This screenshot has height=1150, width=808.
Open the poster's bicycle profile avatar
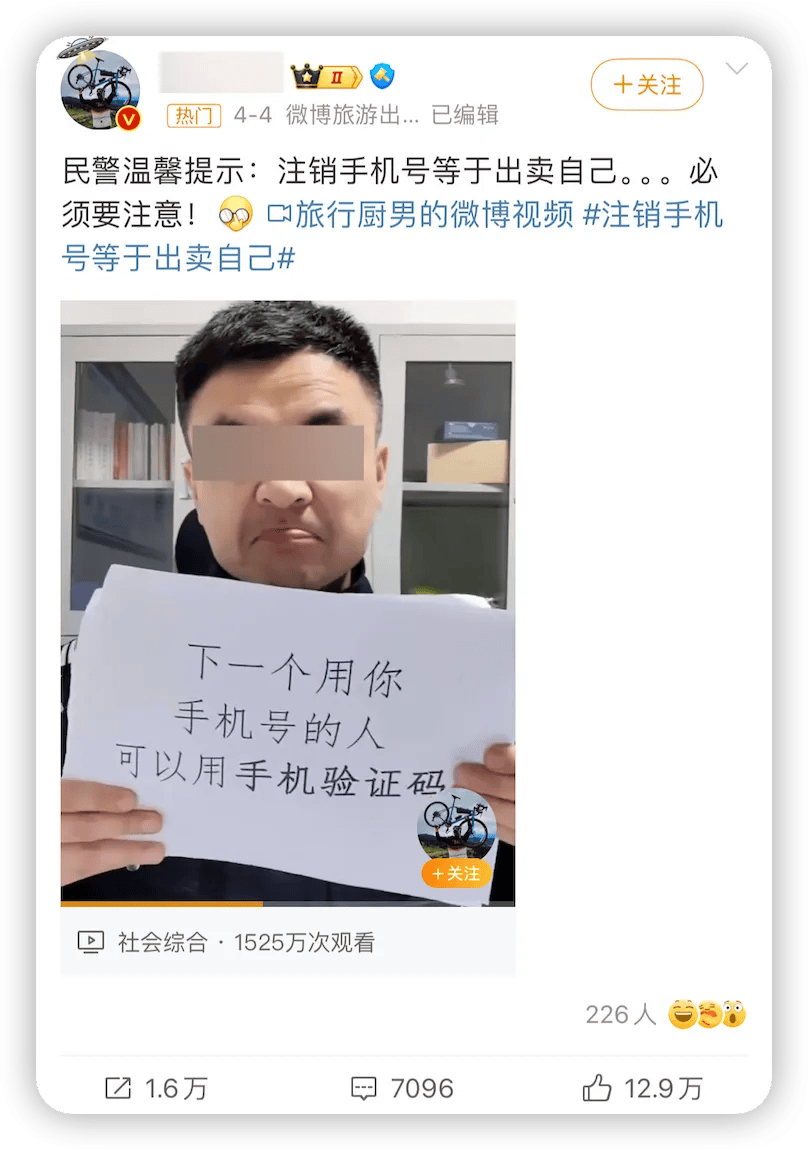pyautogui.click(x=100, y=91)
